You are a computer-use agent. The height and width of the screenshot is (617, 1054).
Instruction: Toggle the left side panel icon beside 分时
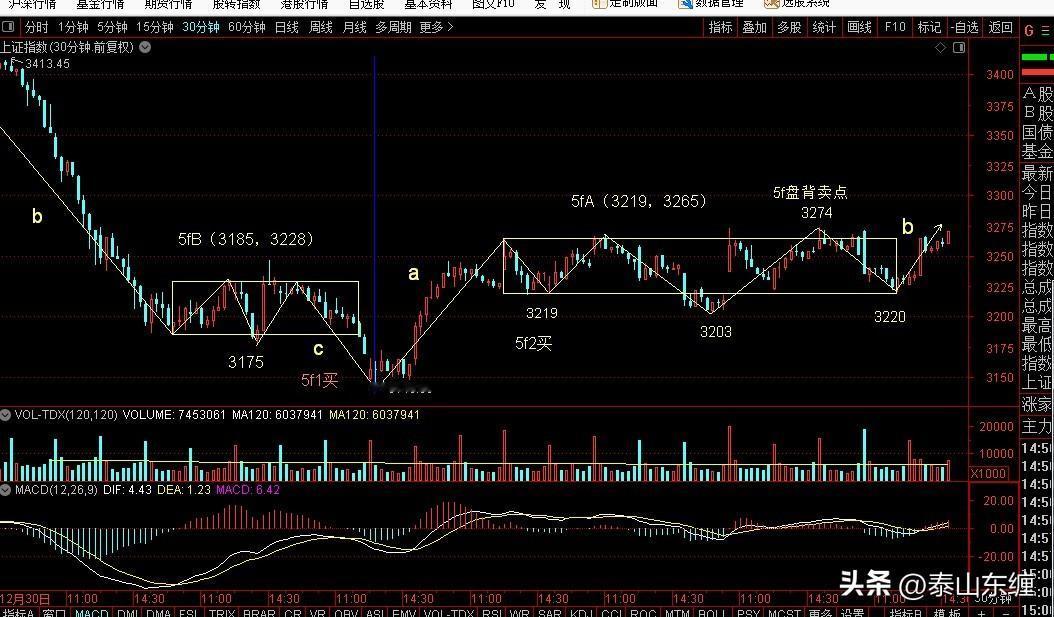coord(8,28)
